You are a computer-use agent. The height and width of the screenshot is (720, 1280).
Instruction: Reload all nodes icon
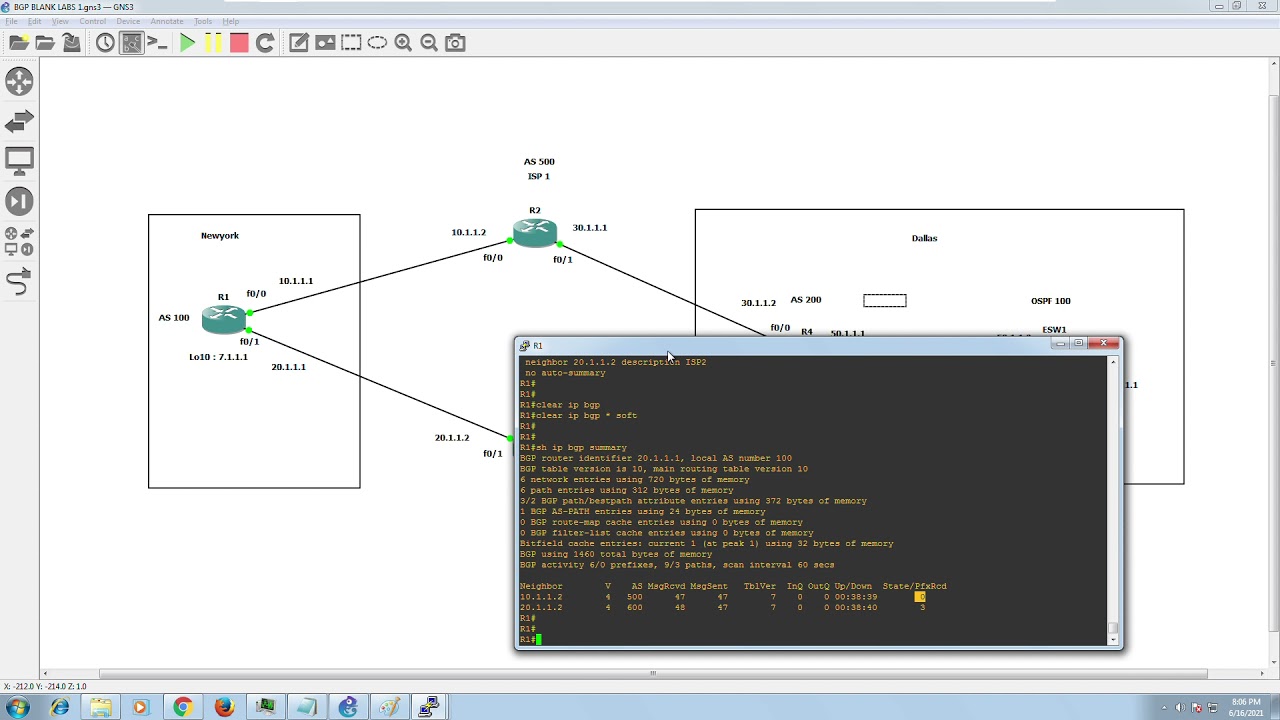click(265, 42)
